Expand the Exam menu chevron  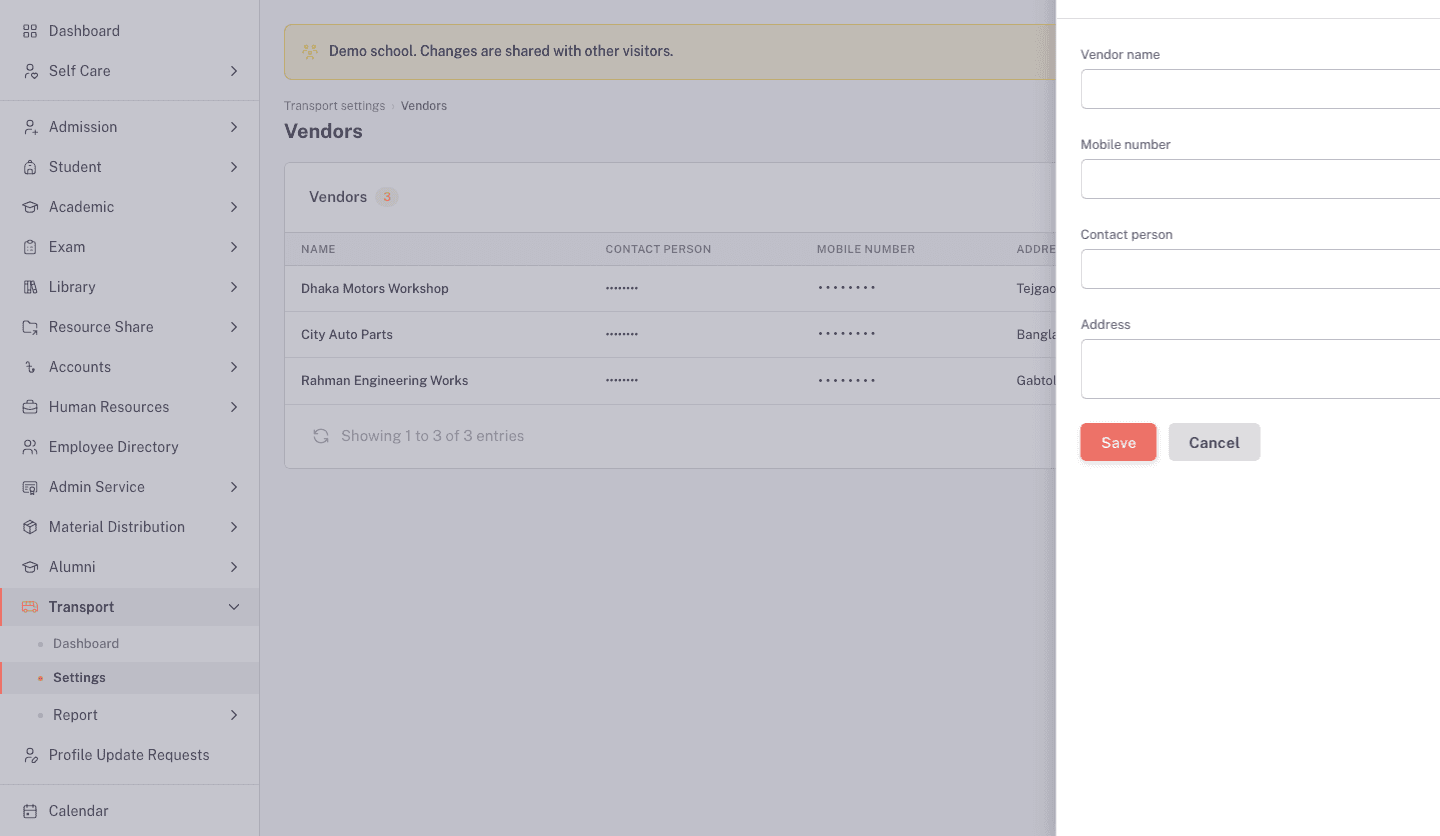pyautogui.click(x=234, y=247)
